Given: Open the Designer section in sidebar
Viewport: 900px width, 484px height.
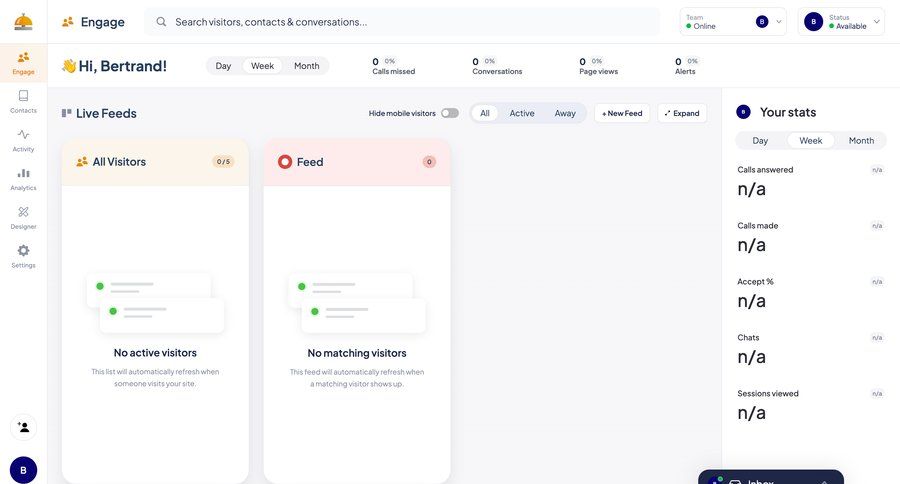Looking at the screenshot, I should pos(24,218).
